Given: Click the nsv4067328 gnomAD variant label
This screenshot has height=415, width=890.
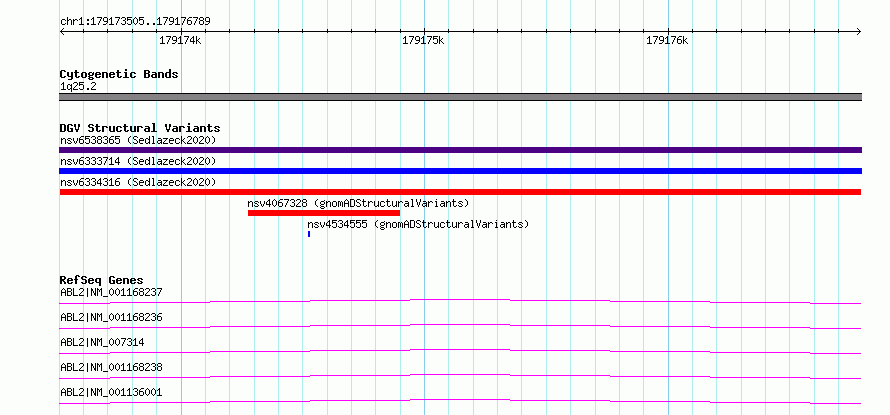Looking at the screenshot, I should click(358, 203).
